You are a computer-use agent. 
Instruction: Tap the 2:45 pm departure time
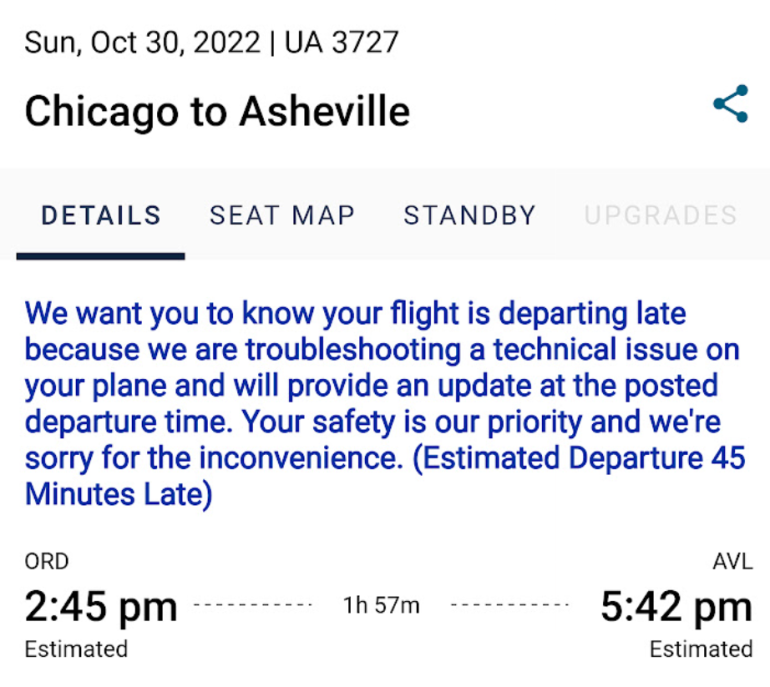click(x=101, y=606)
